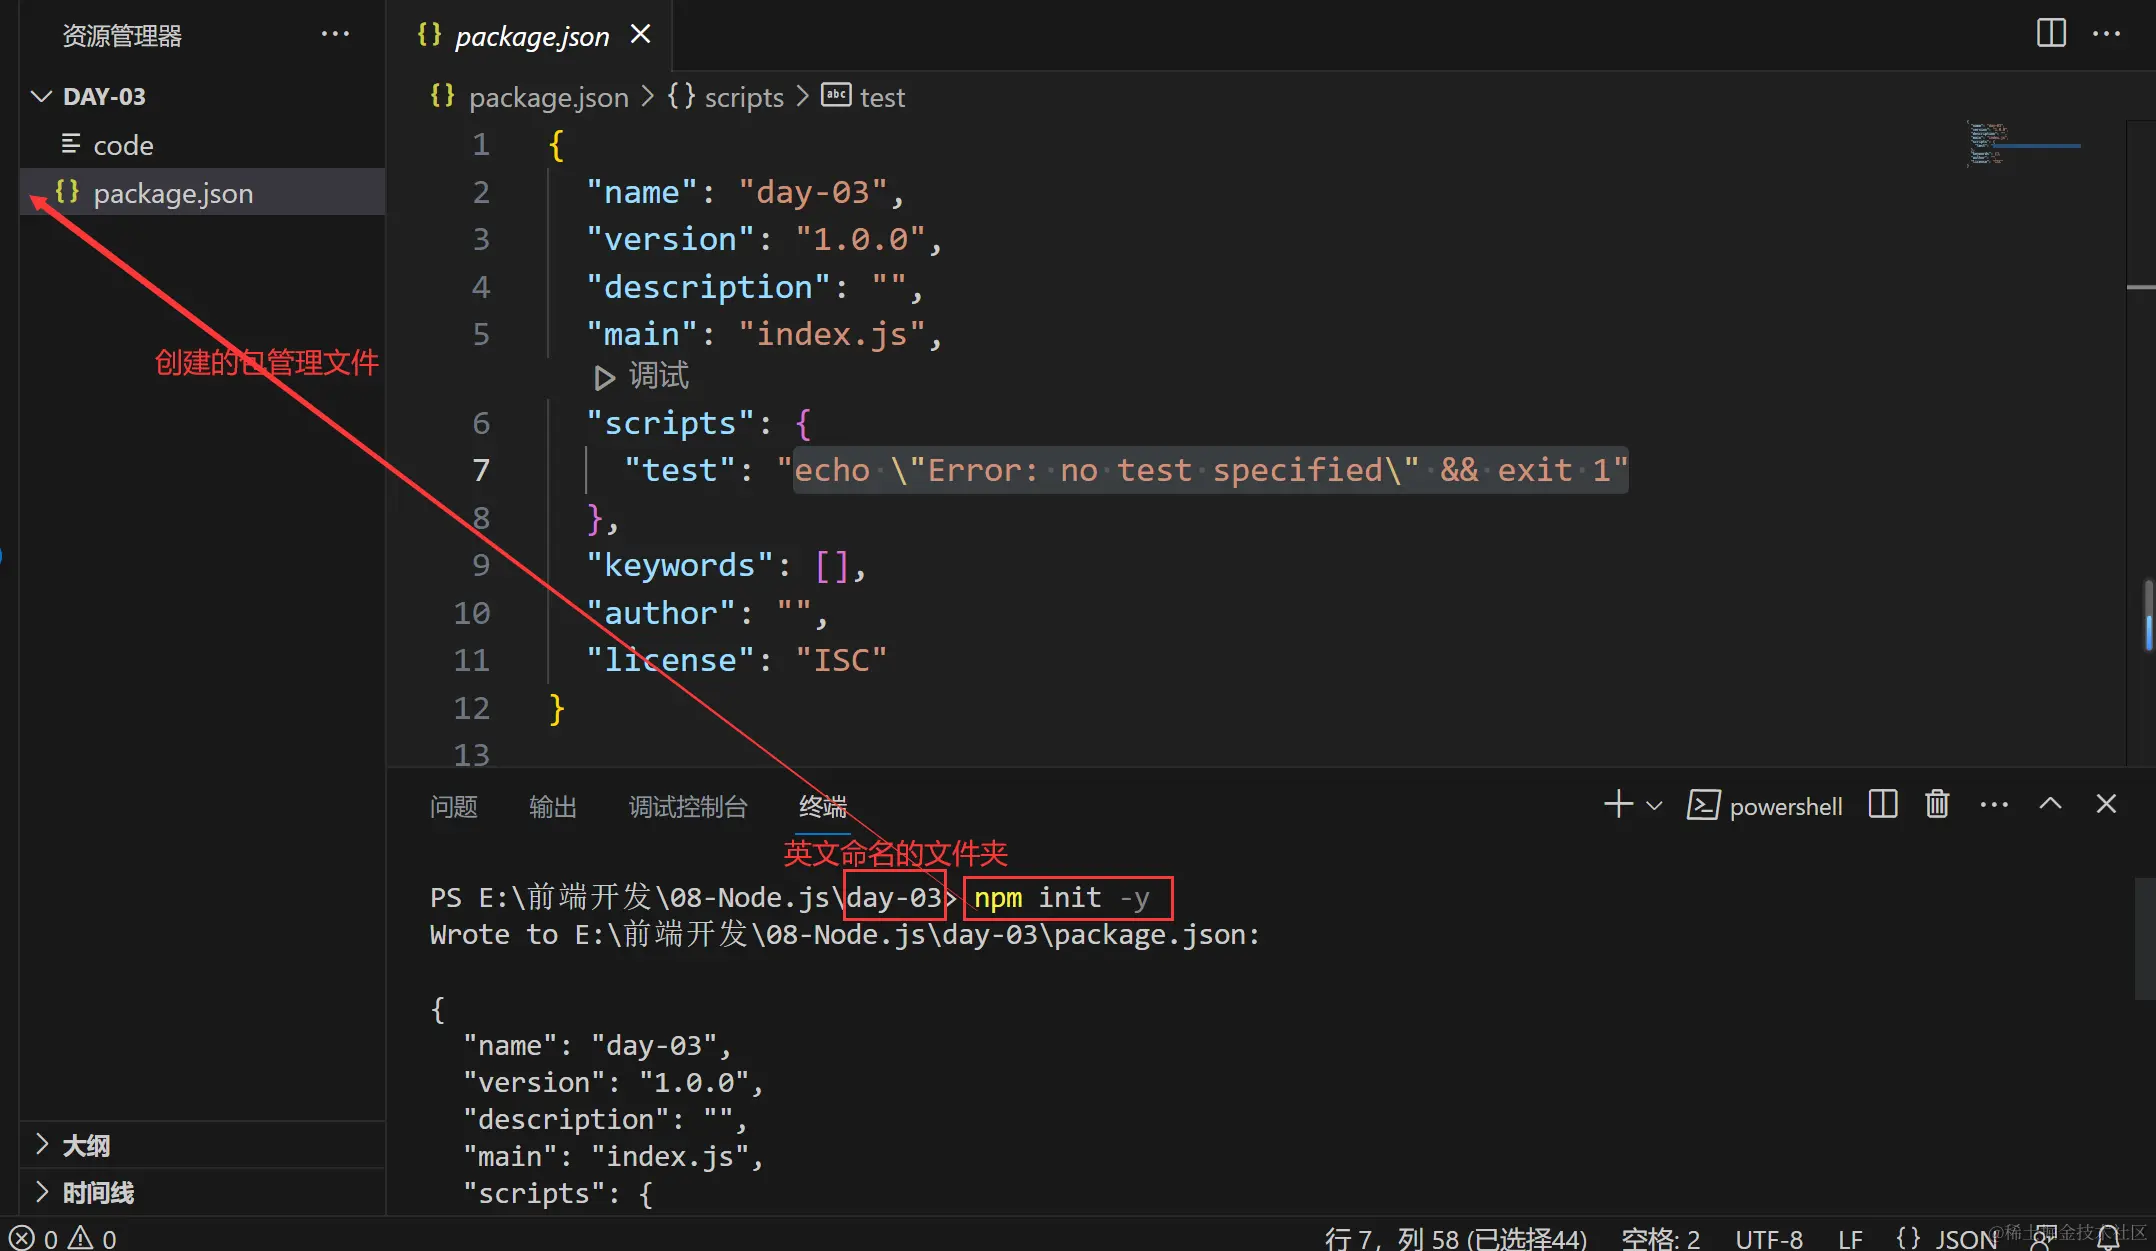Click the errors count status icon

(x=23, y=1238)
